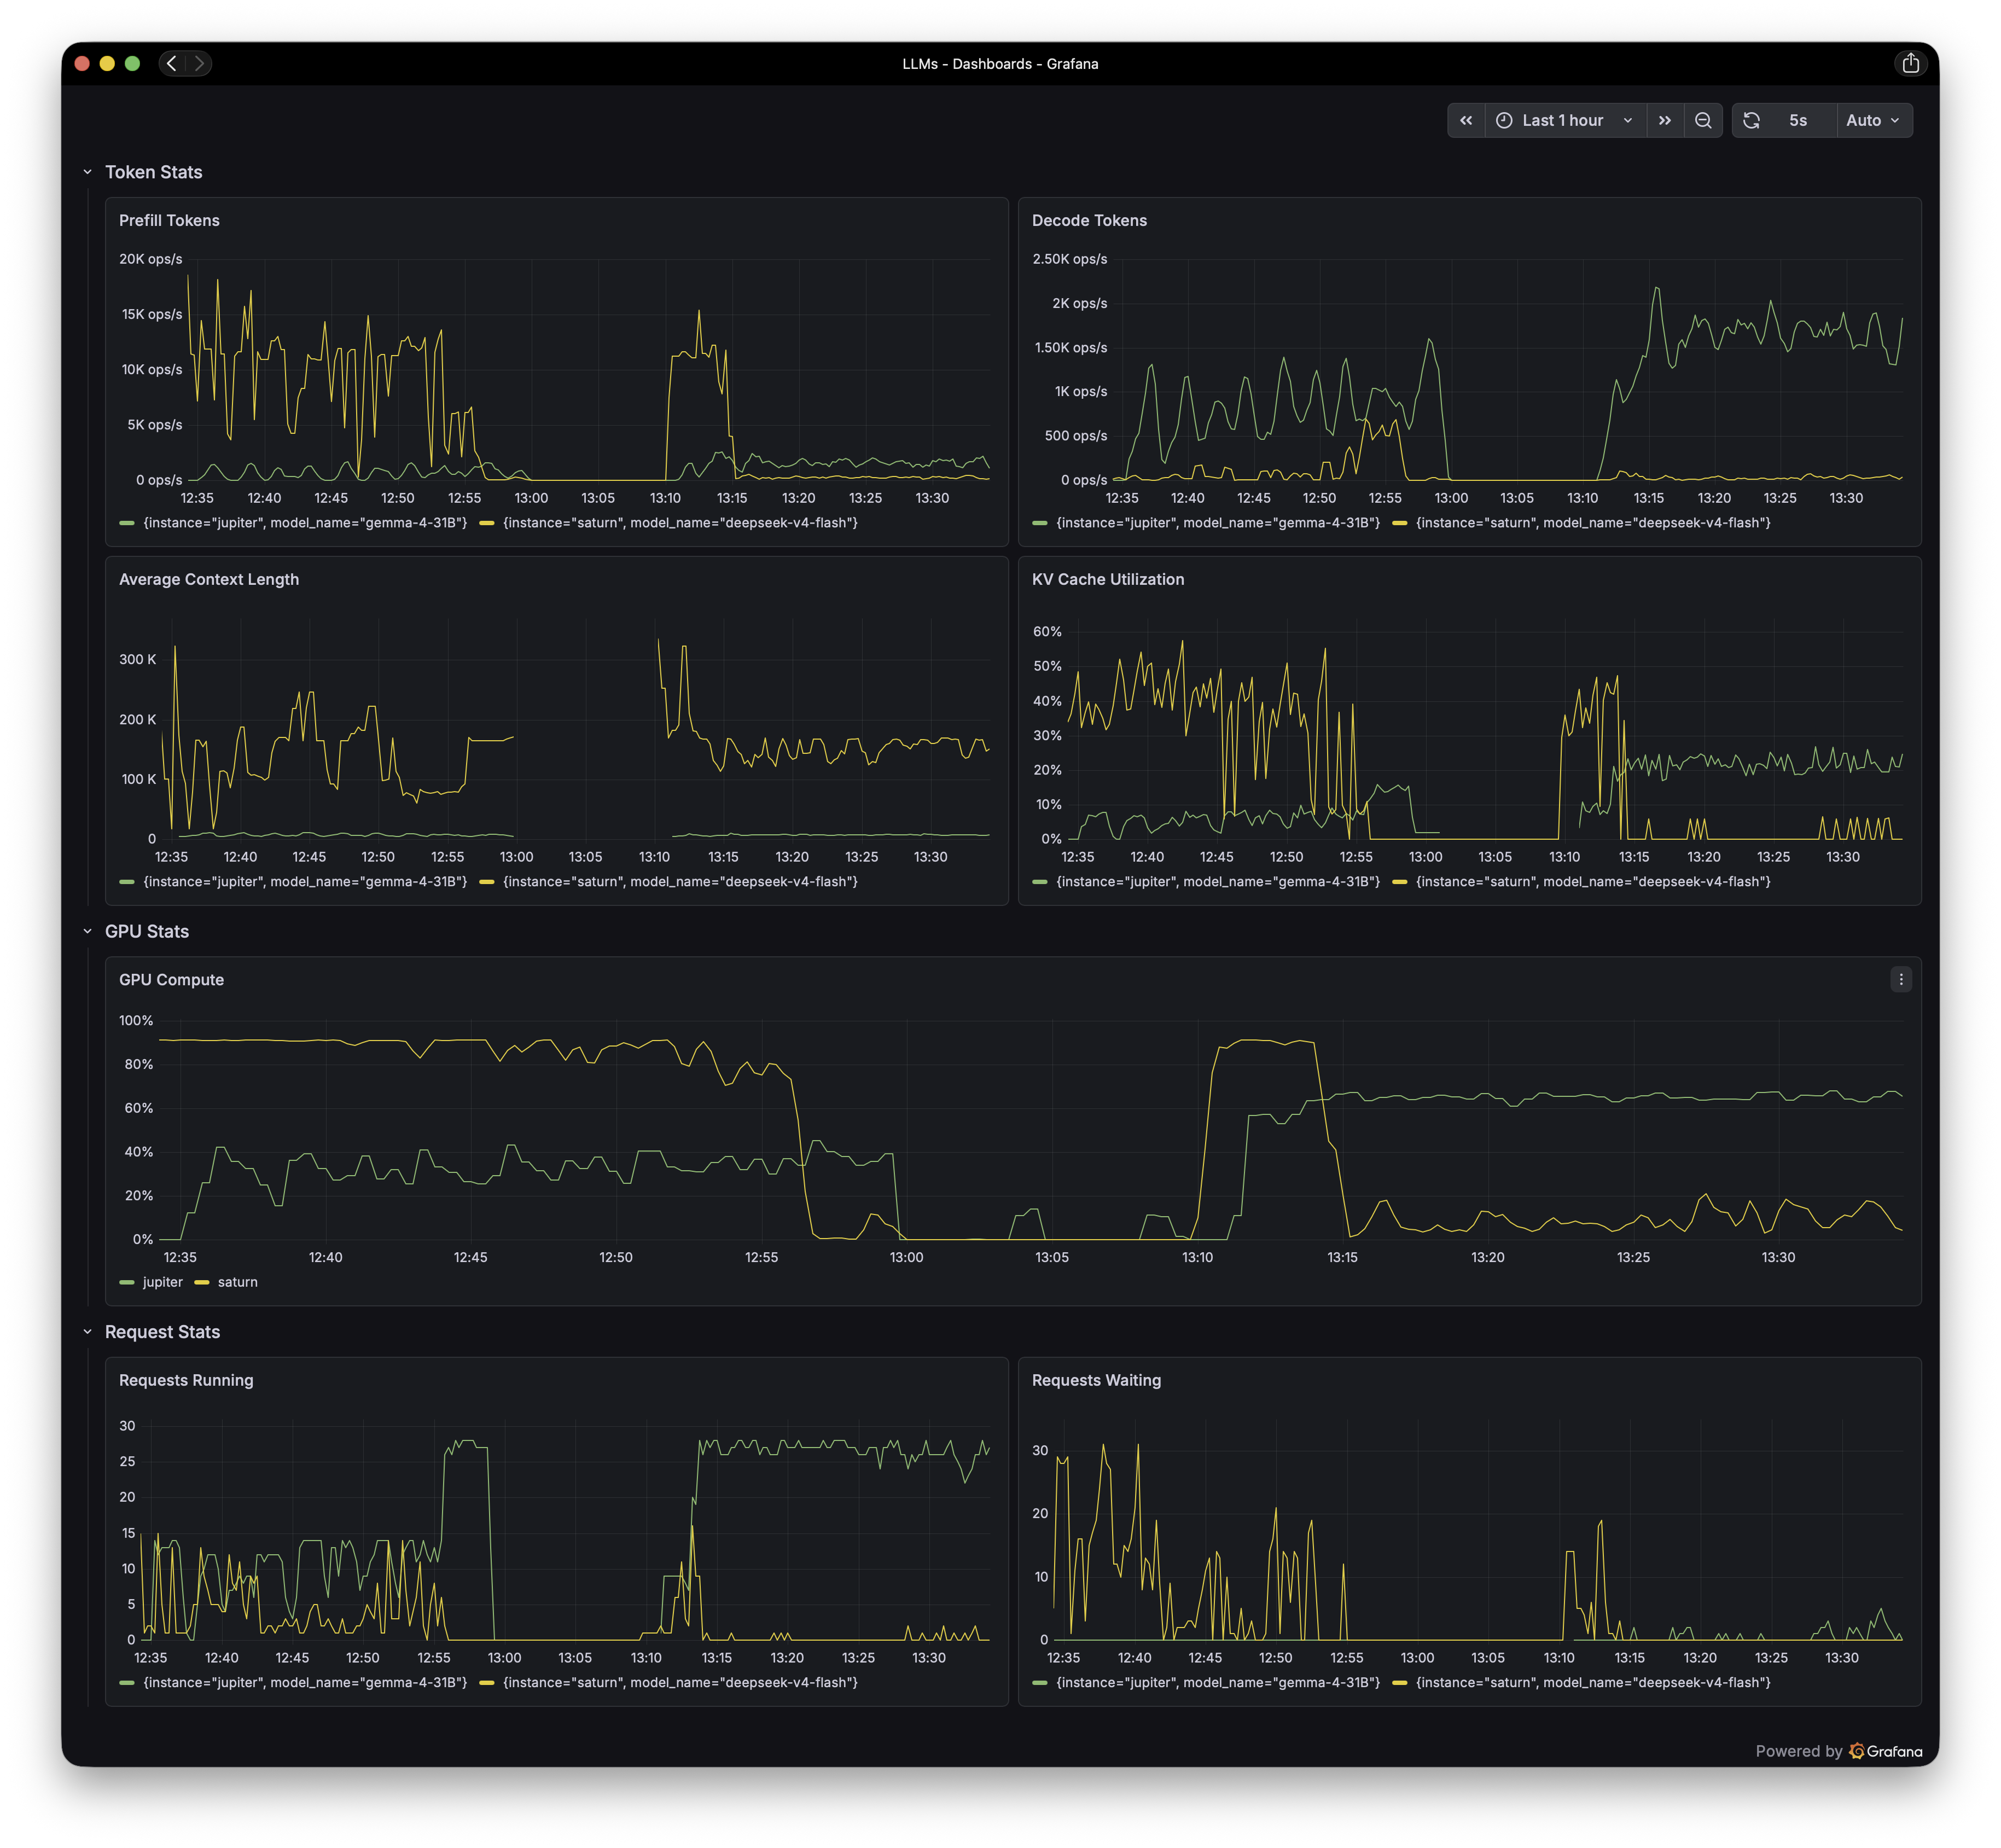The width and height of the screenshot is (2001, 1848).
Task: Collapse the Token Stats row
Action: coord(87,172)
